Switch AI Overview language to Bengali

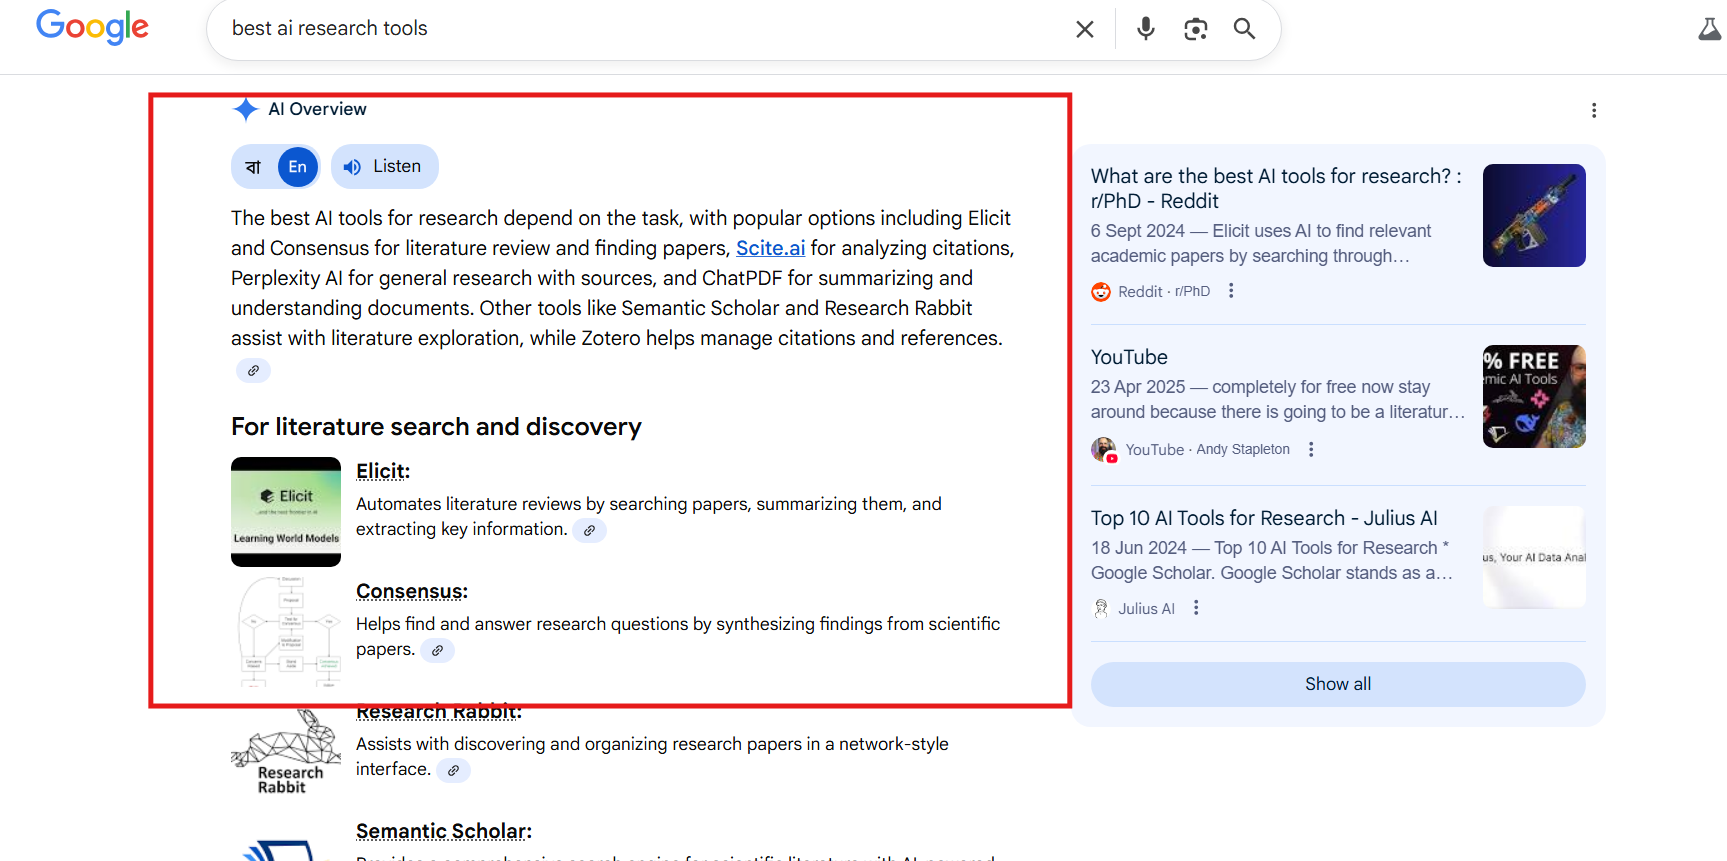coord(253,167)
